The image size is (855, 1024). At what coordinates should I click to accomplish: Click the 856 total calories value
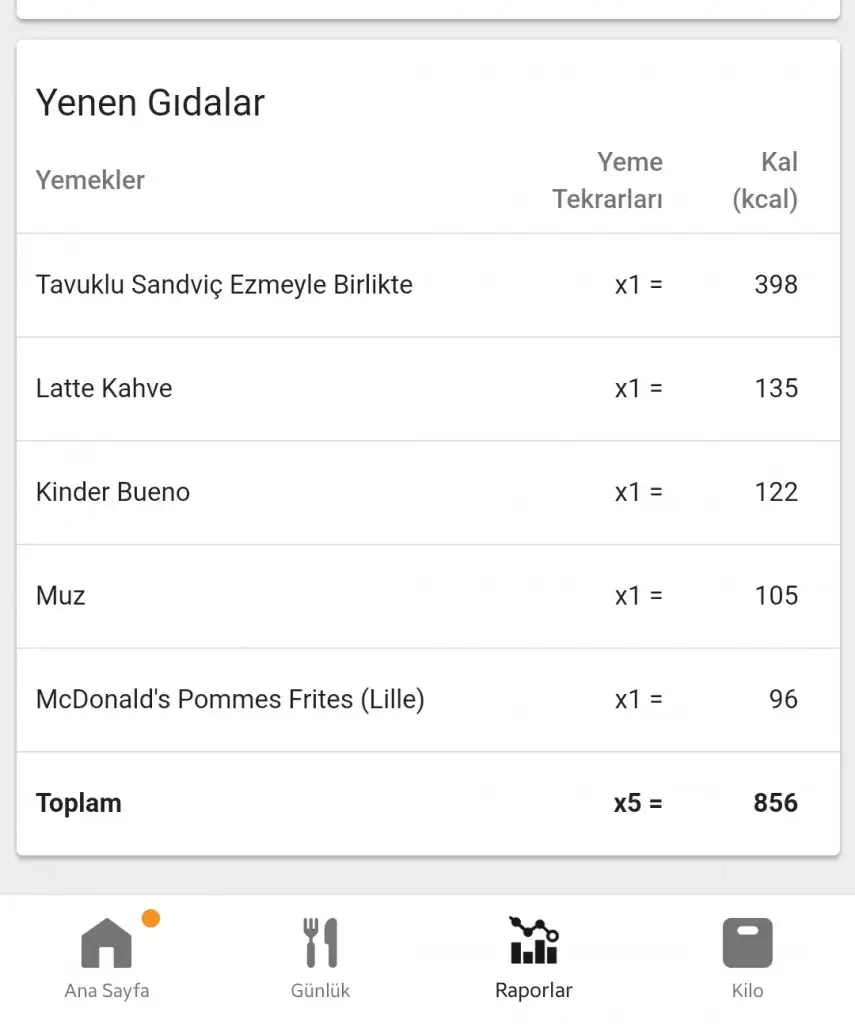point(775,803)
